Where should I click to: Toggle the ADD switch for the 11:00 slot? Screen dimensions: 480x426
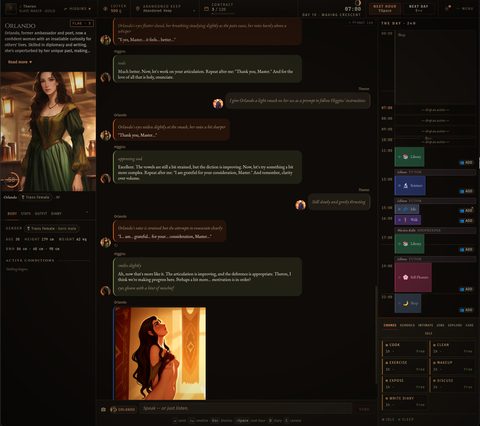click(466, 162)
